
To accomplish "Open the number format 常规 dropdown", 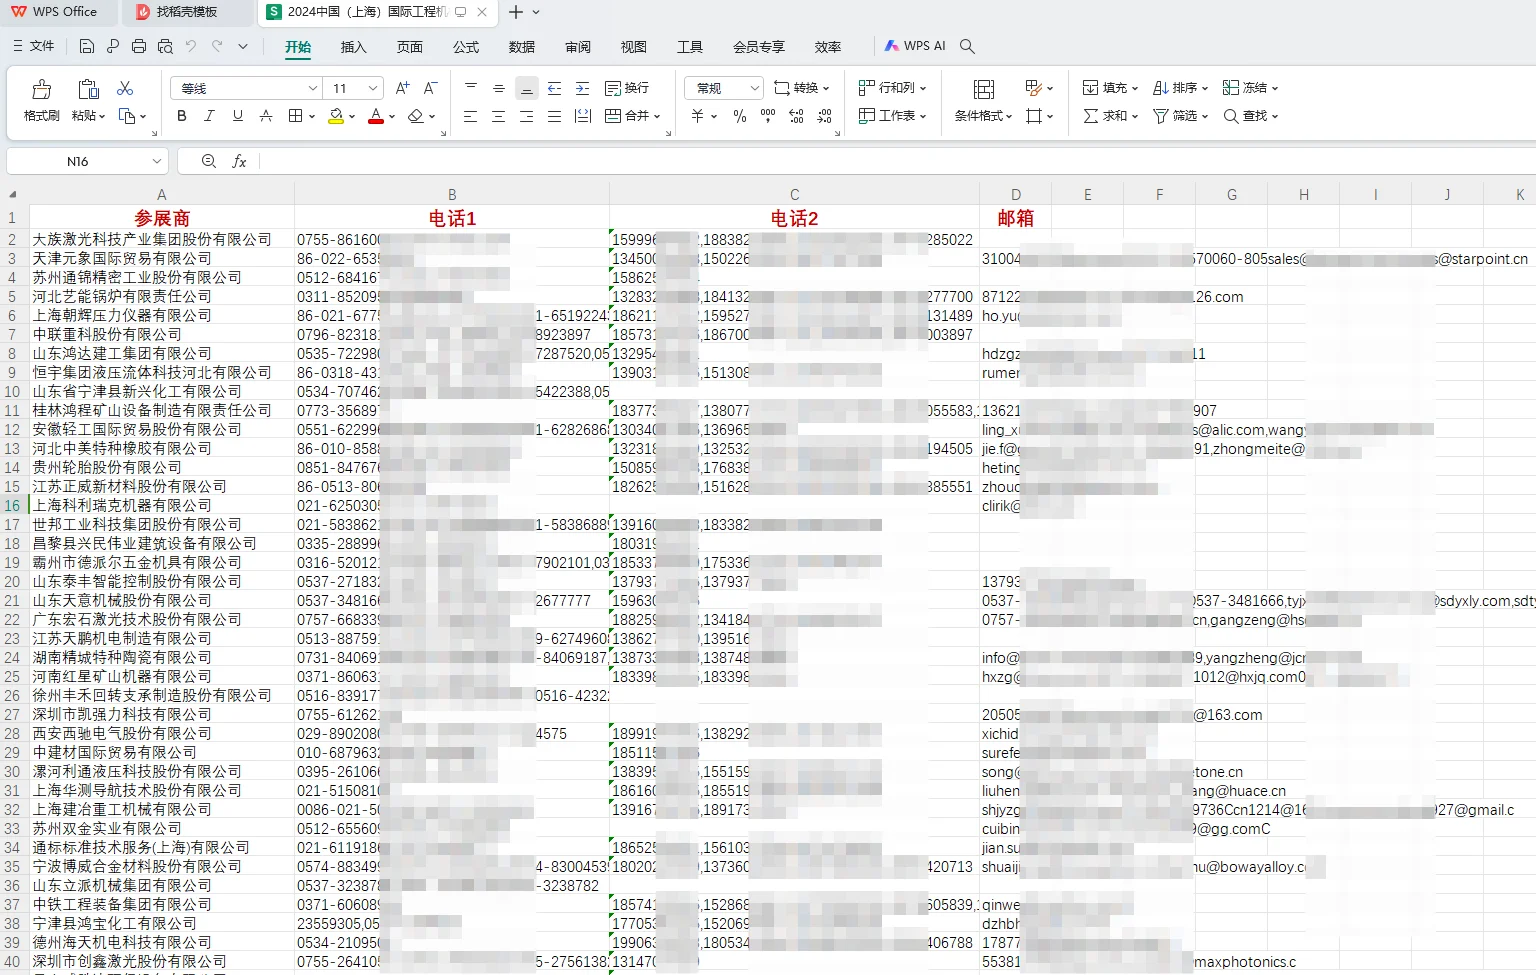I will tap(755, 88).
